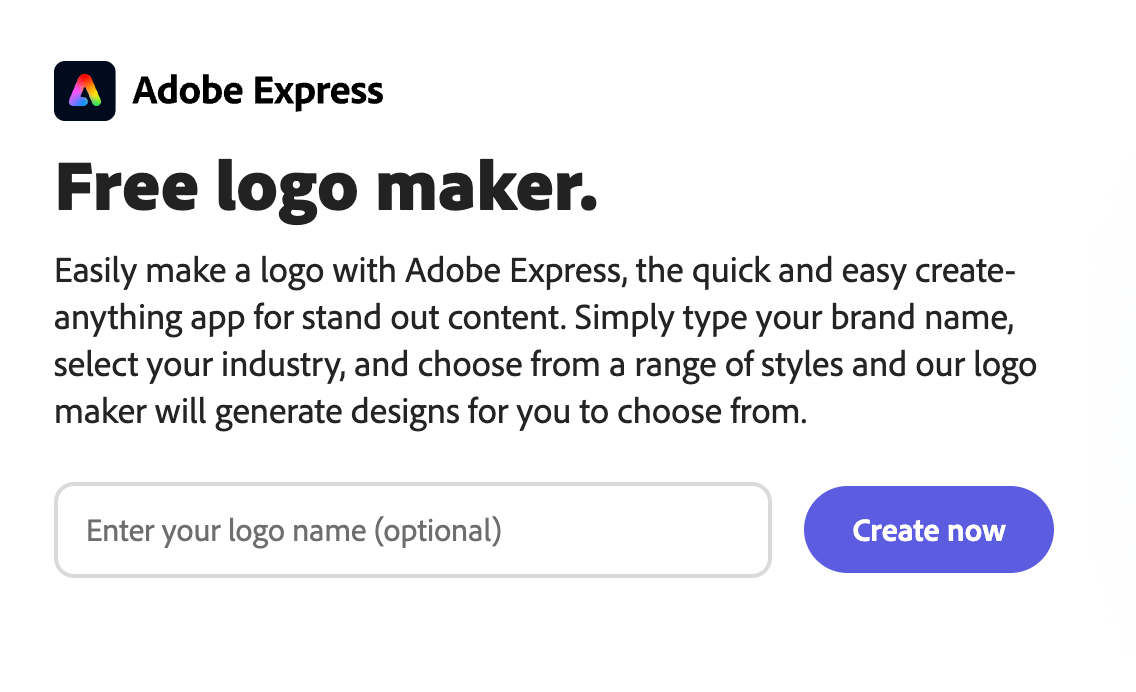
Task: Click the word "Free" in the heading
Action: point(120,187)
